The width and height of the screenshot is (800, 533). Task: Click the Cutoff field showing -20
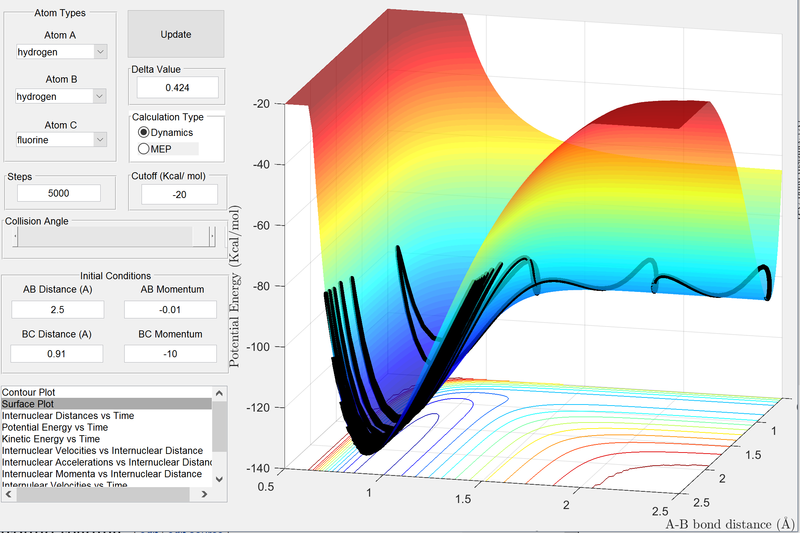coord(180,194)
